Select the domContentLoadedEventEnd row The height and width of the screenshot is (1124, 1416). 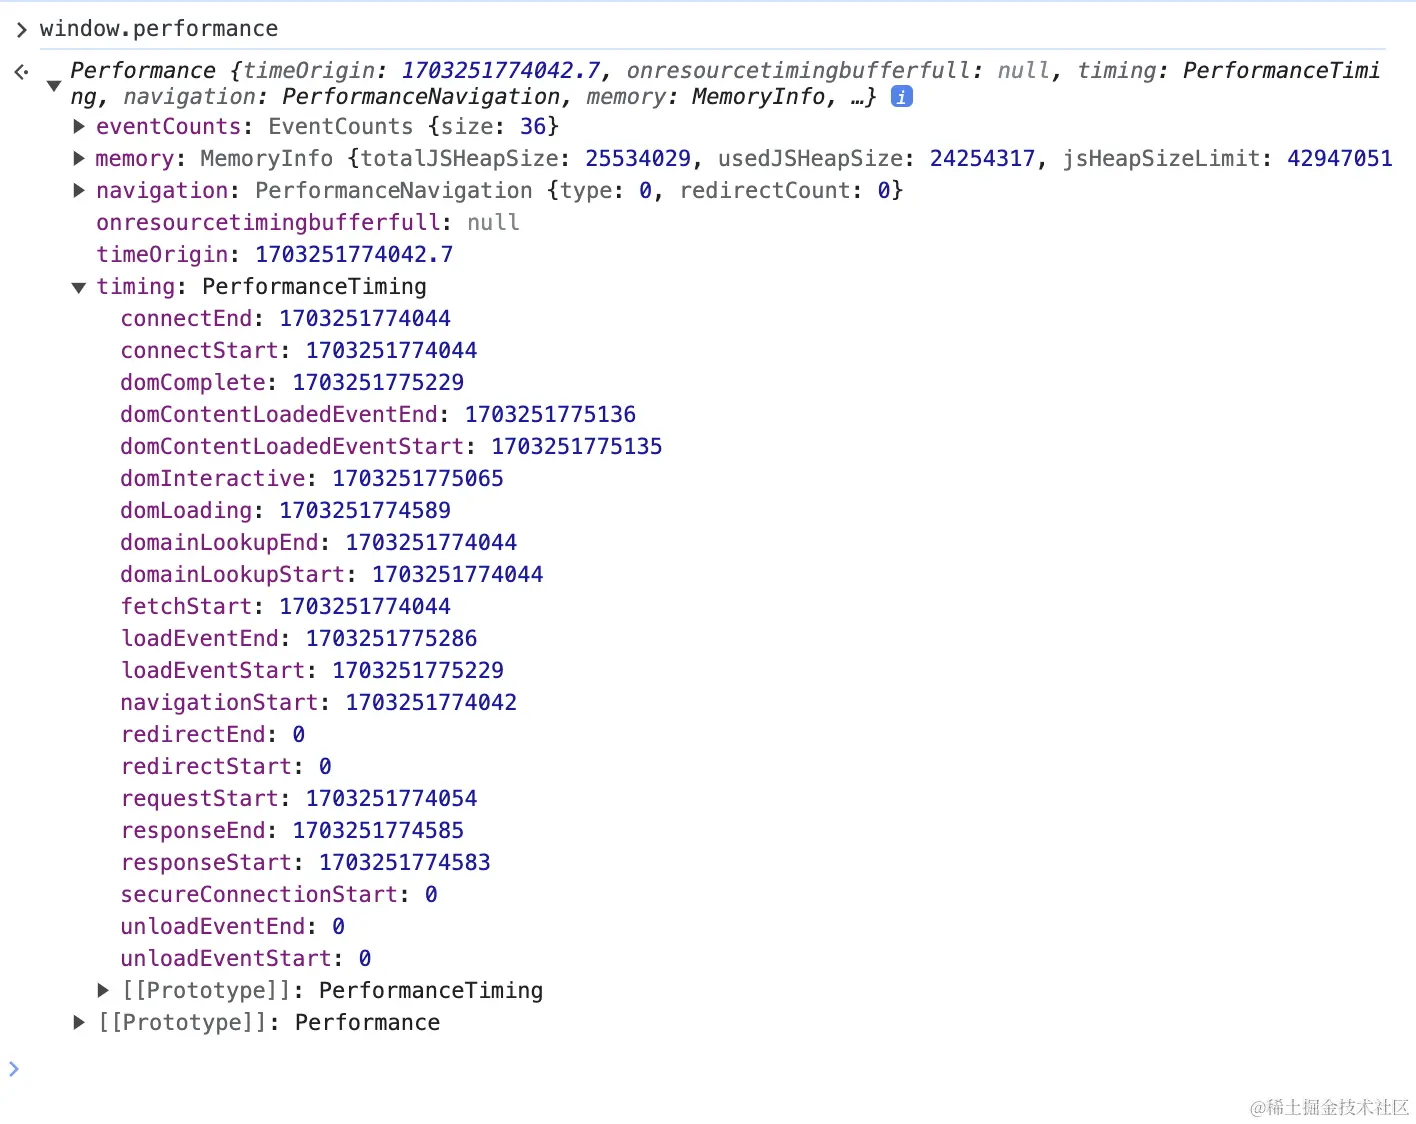(x=378, y=414)
